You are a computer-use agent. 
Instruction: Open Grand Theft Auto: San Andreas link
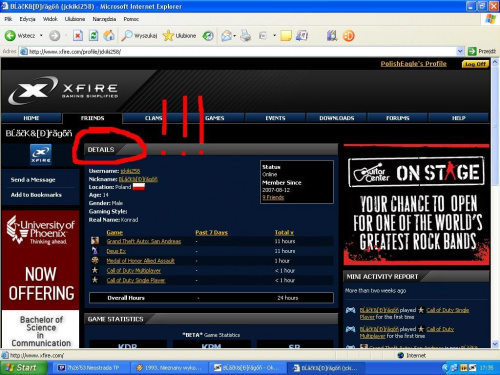click(144, 241)
